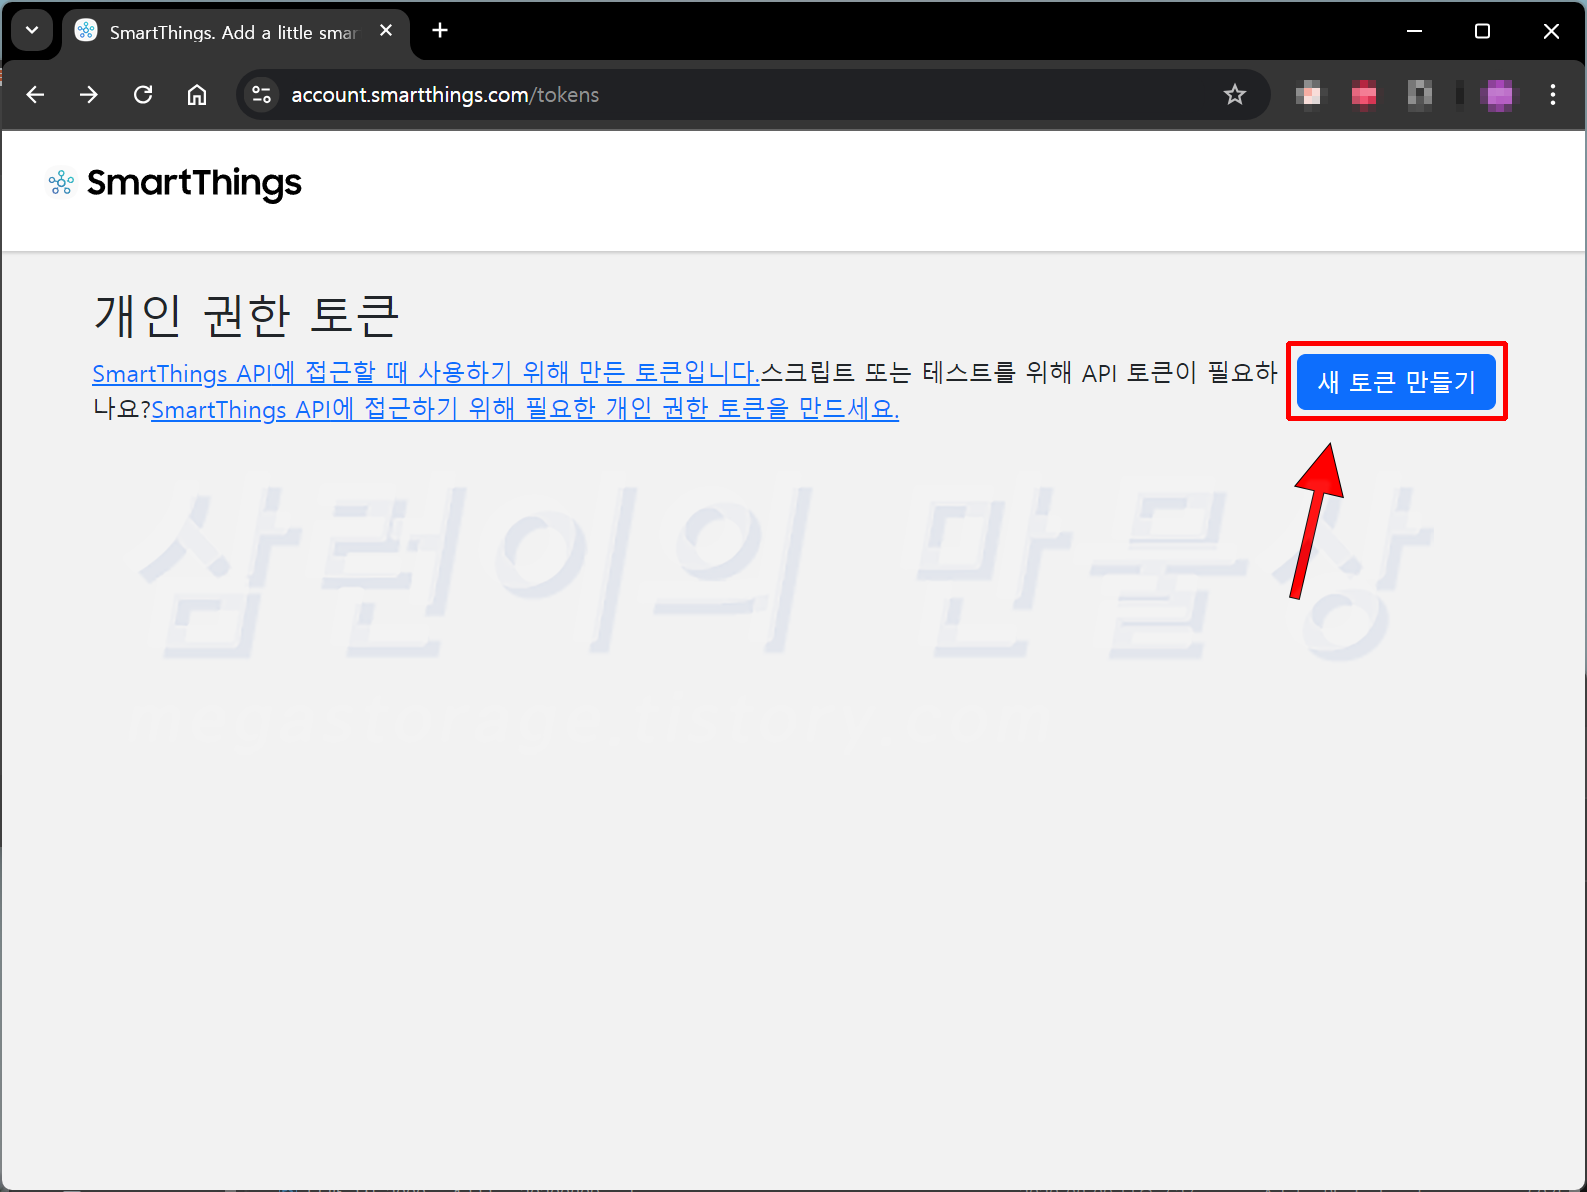Close the browser window
Image resolution: width=1587 pixels, height=1192 pixels.
1551,31
